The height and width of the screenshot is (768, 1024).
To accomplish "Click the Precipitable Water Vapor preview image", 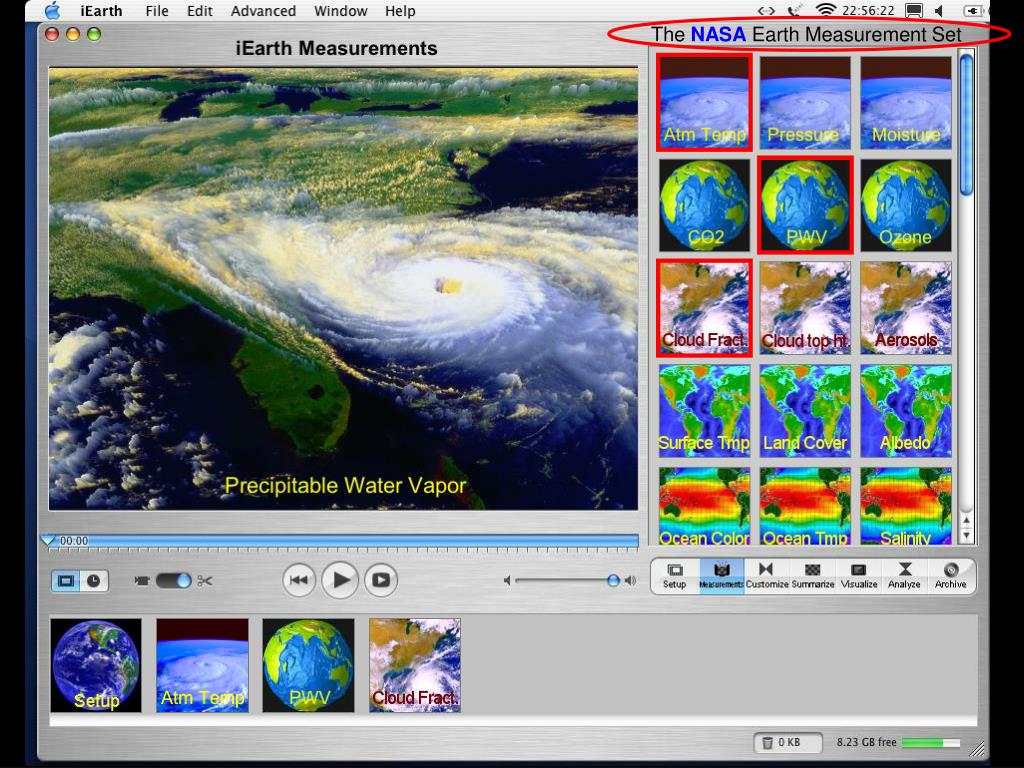I will [x=344, y=289].
